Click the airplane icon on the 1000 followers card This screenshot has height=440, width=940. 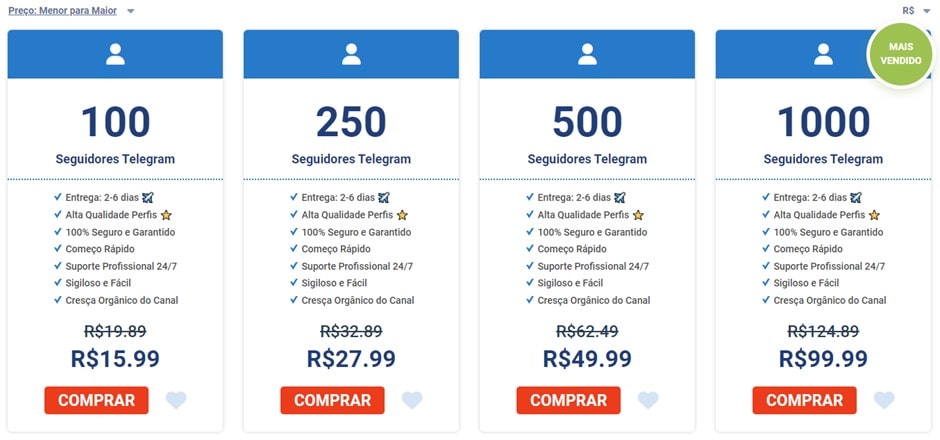point(856,197)
